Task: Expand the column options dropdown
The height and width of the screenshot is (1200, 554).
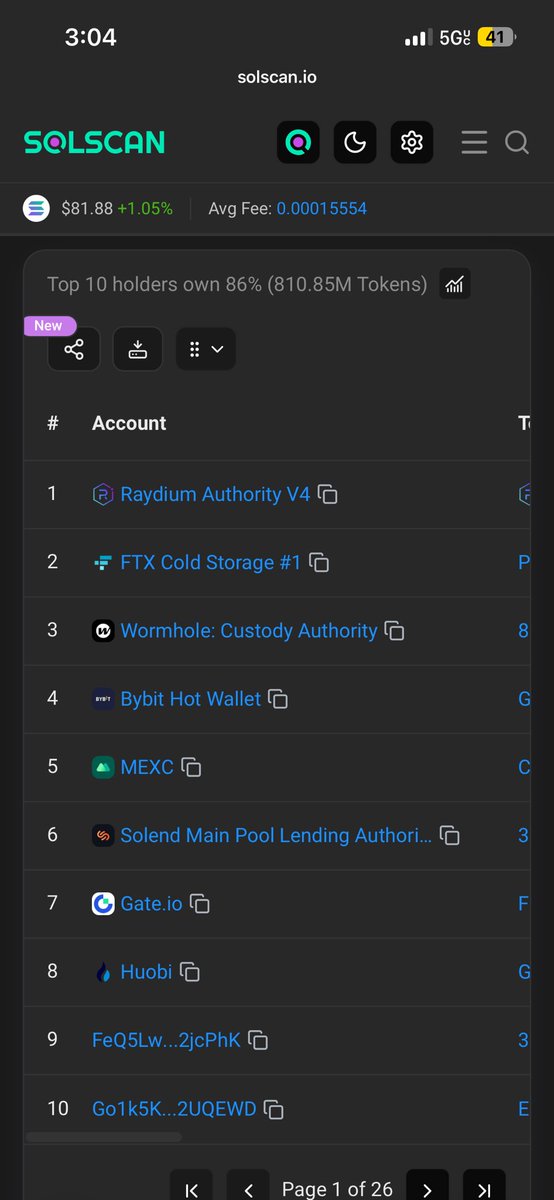Action: [206, 349]
